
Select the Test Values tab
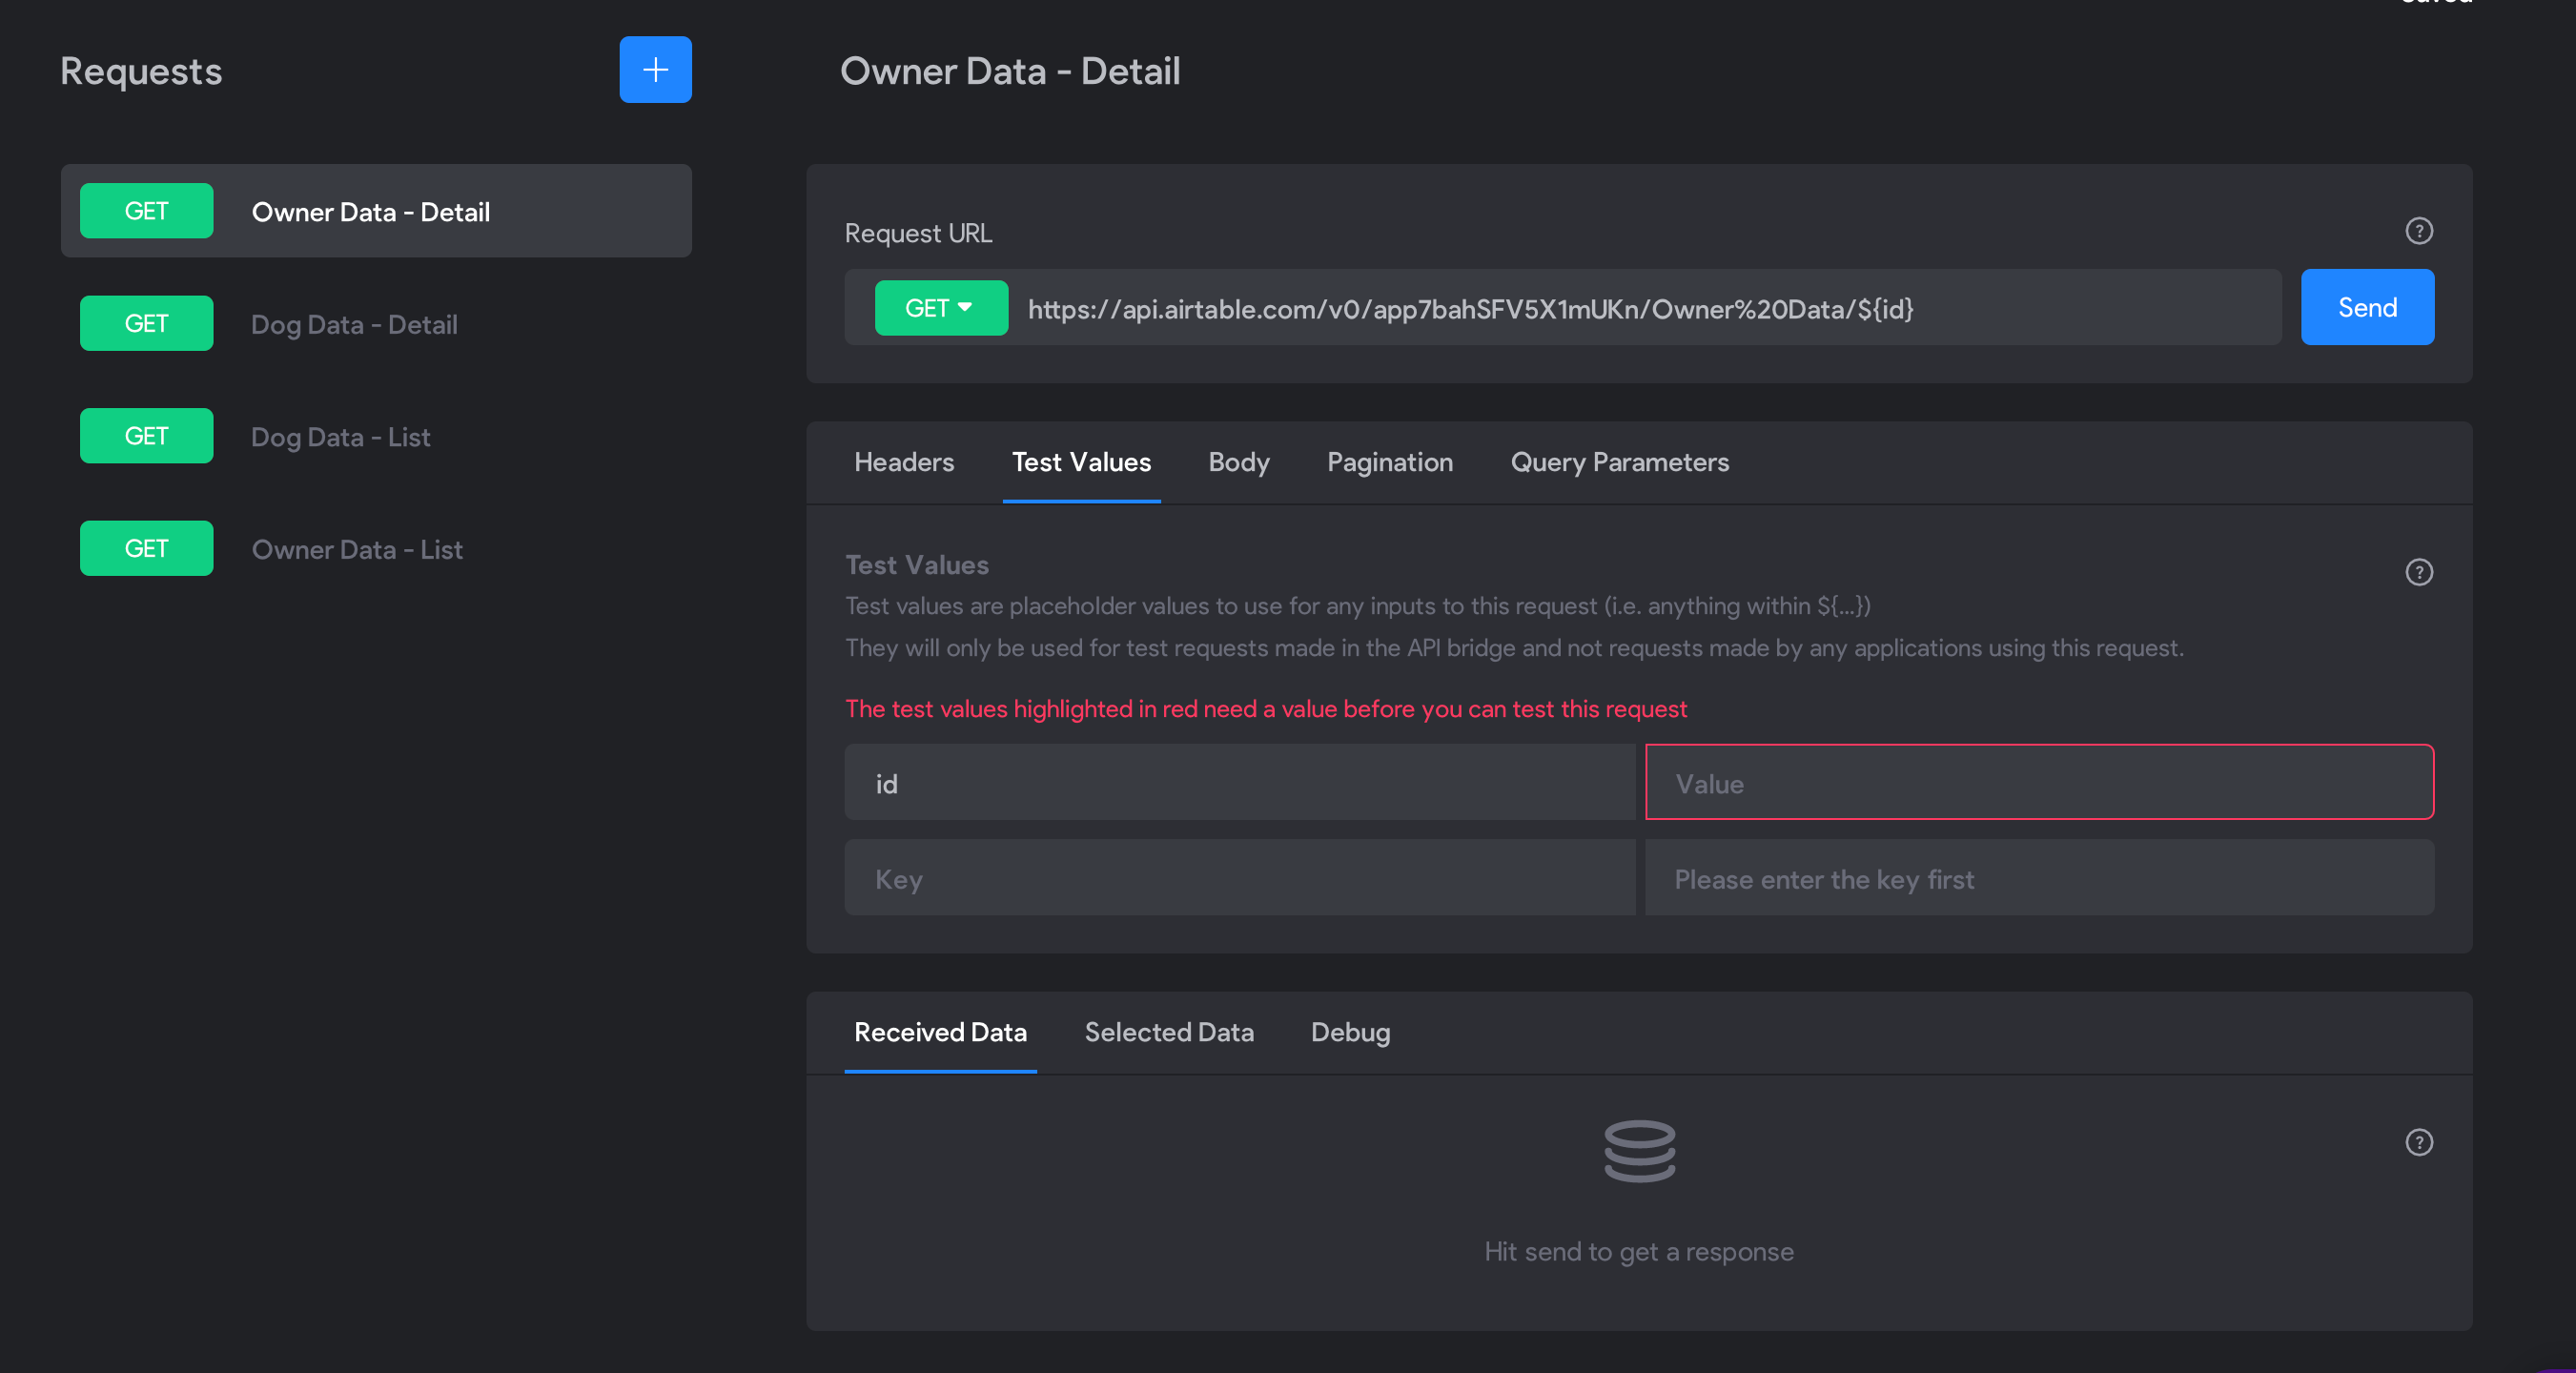(x=1081, y=462)
